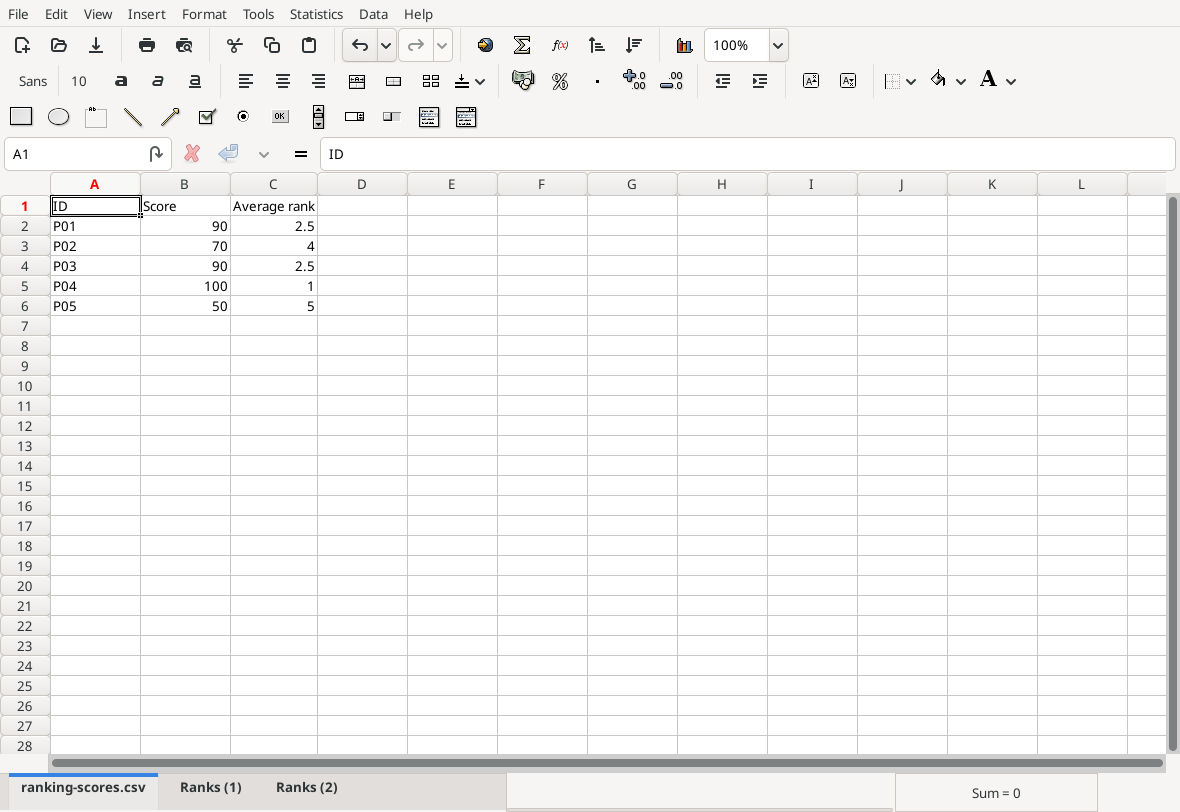Decrease cell indent

tap(722, 81)
